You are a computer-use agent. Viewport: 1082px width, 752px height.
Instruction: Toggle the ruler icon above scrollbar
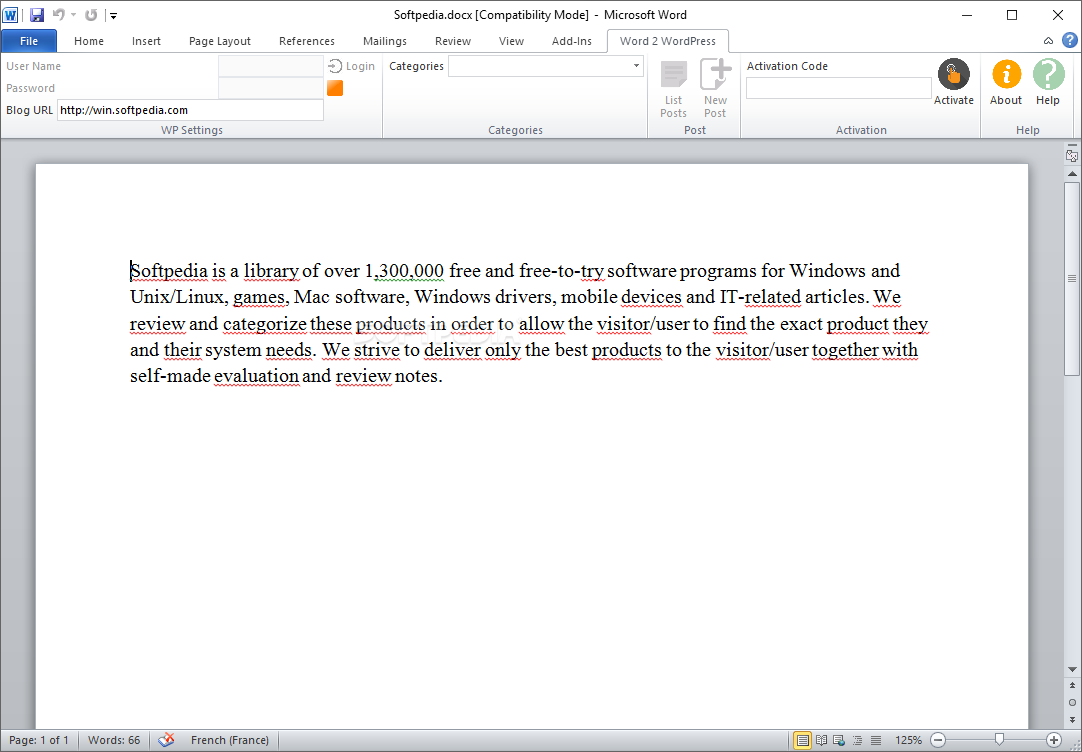pyautogui.click(x=1072, y=156)
